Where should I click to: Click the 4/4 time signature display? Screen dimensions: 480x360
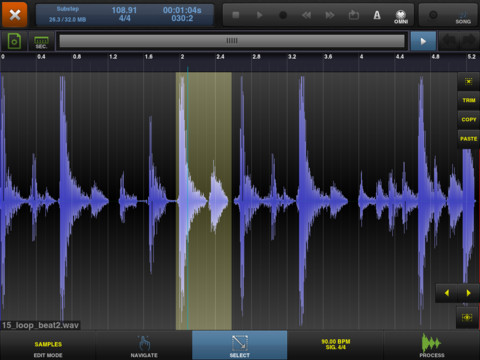(x=125, y=19)
